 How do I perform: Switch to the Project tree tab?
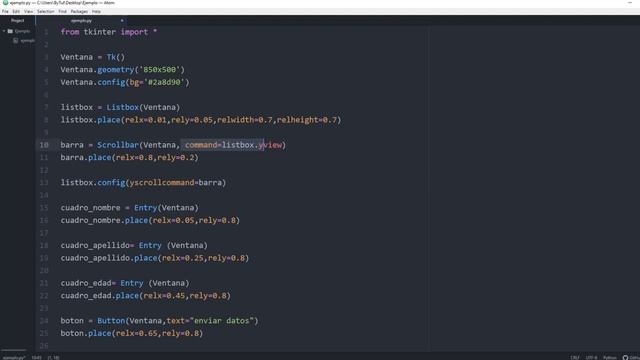pyautogui.click(x=18, y=20)
